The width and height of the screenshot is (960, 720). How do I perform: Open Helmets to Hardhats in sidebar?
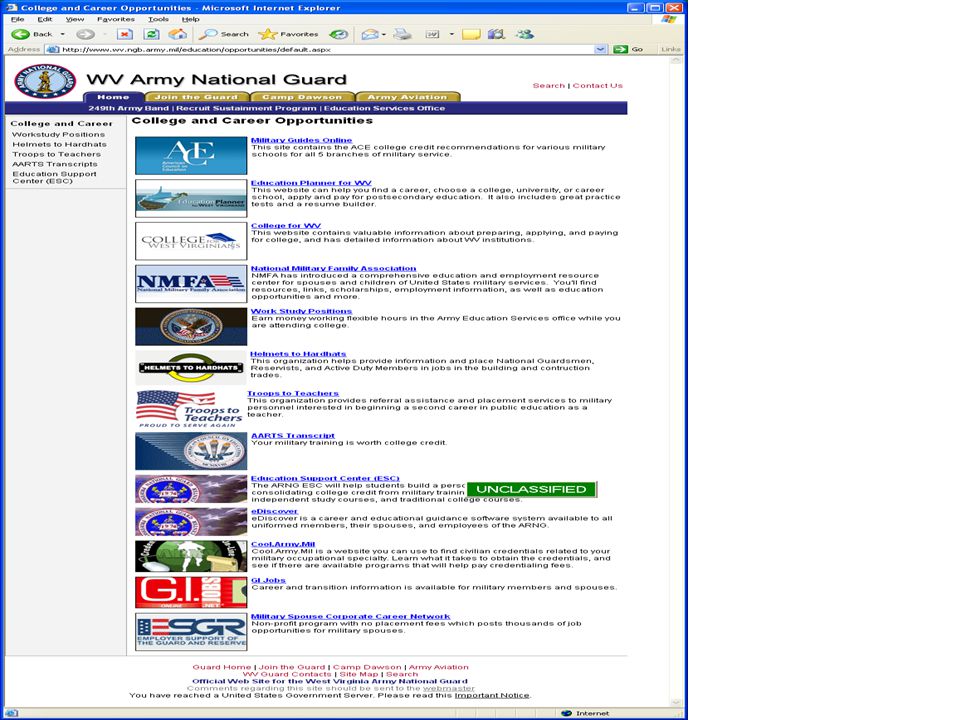(x=59, y=144)
